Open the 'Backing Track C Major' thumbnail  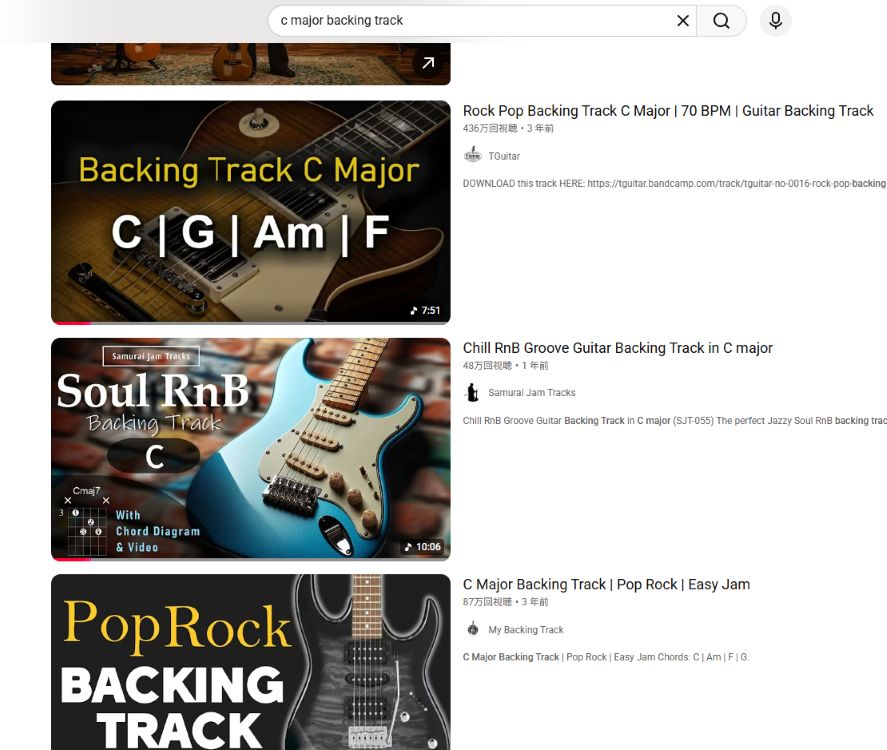[251, 212]
